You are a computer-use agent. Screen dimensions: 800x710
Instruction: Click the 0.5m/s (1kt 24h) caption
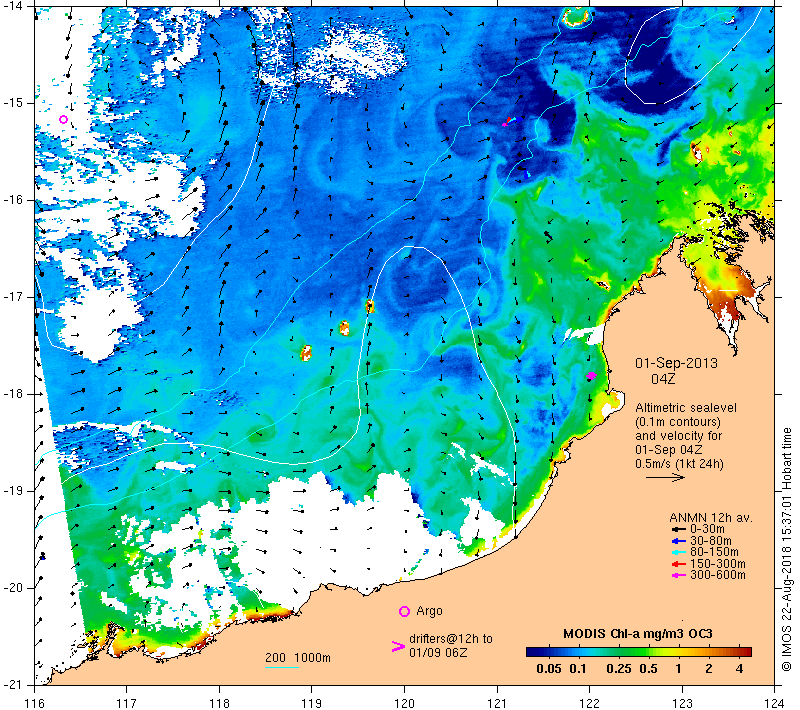(x=679, y=464)
